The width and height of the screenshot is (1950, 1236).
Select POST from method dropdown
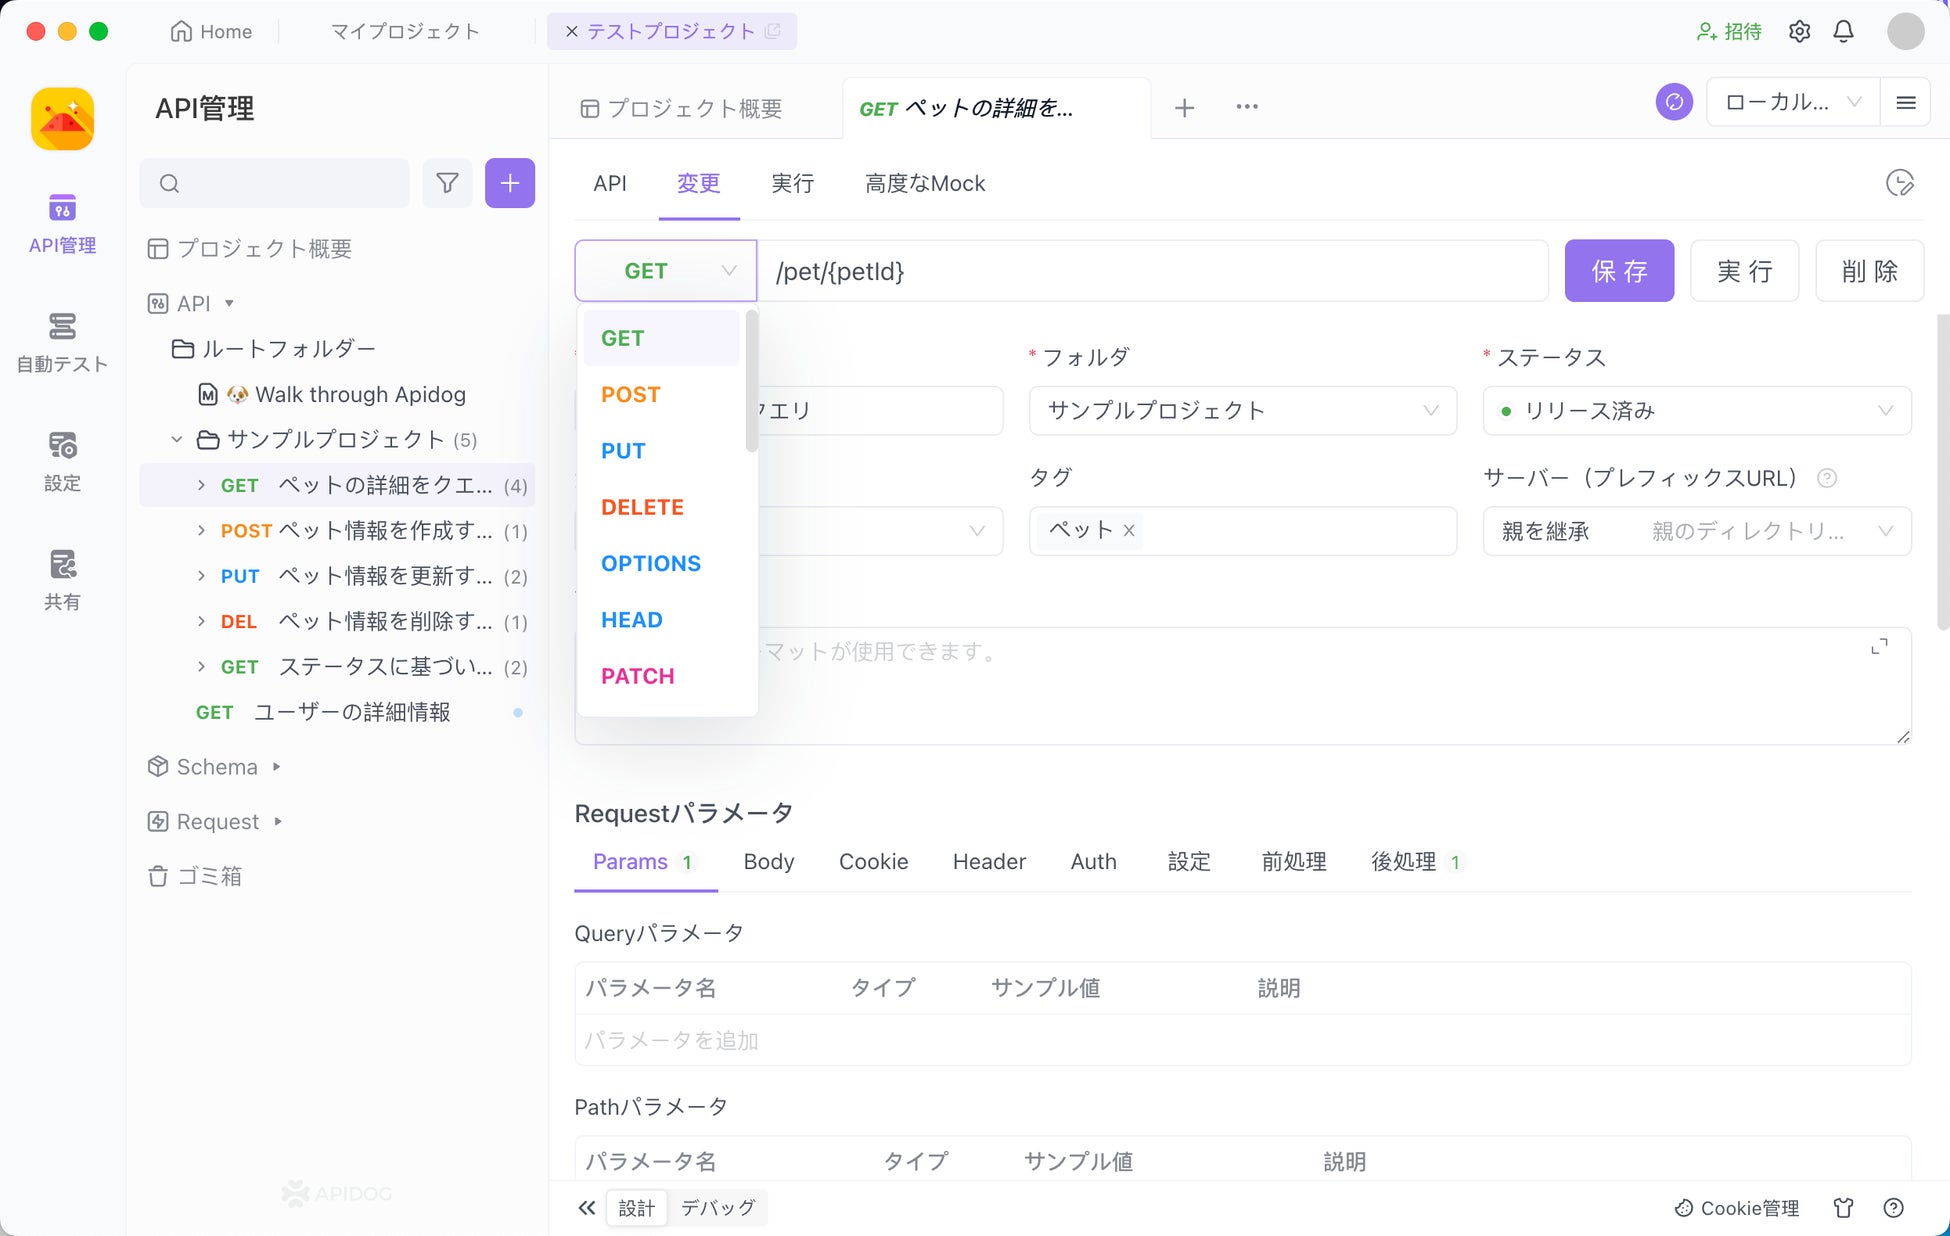pyautogui.click(x=631, y=394)
